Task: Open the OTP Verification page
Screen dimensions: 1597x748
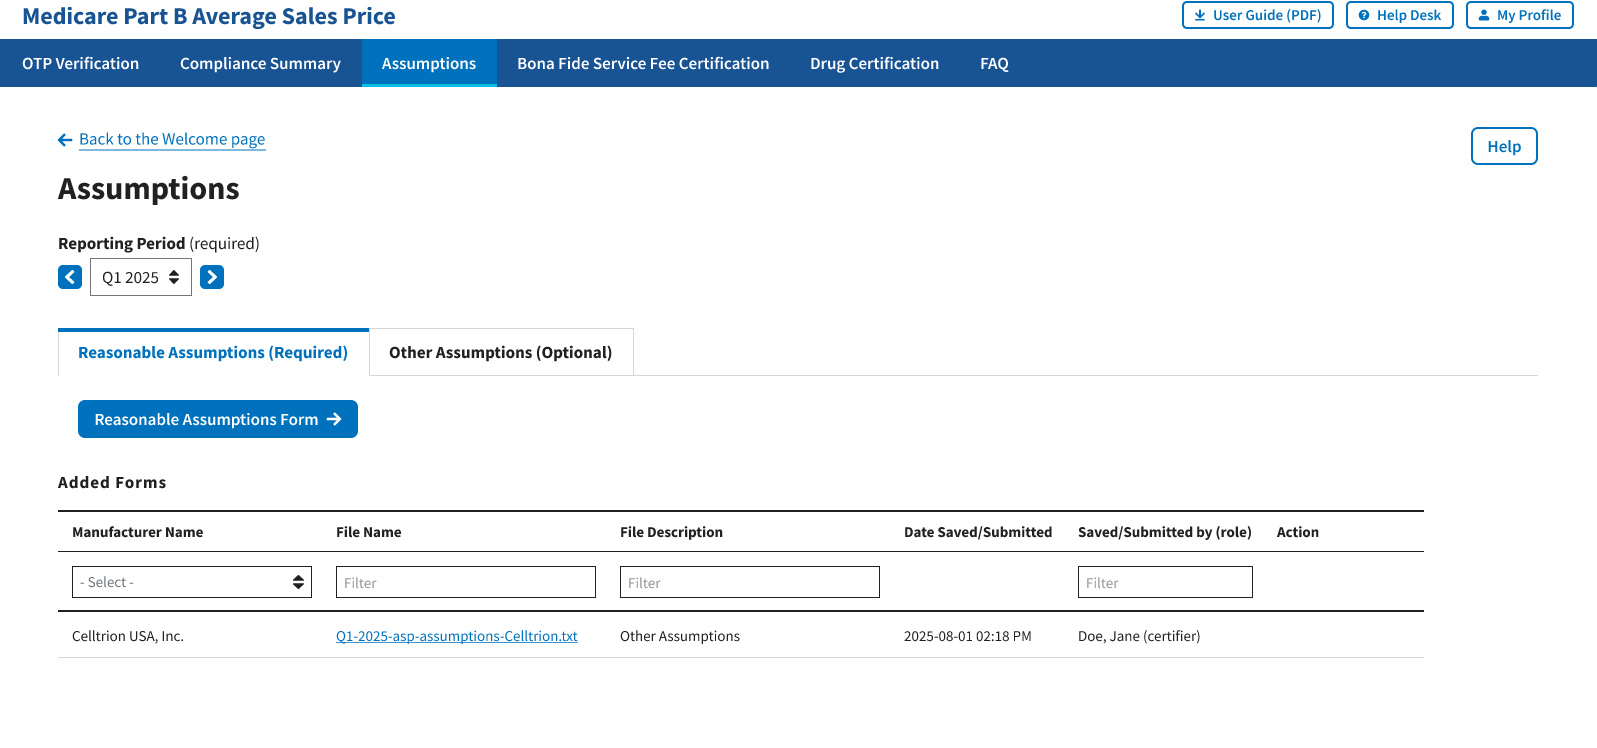Action: 81,63
